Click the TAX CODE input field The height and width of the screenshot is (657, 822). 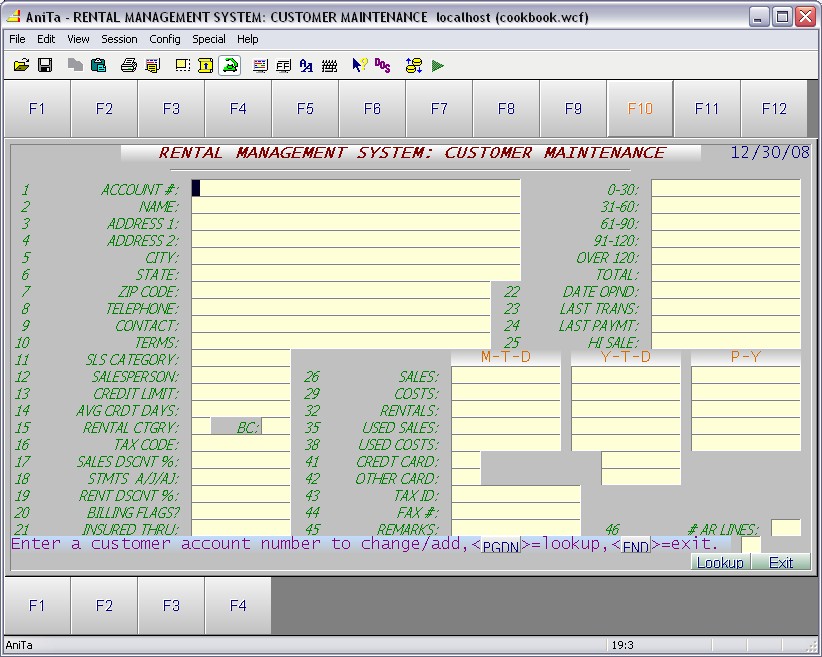(x=241, y=444)
